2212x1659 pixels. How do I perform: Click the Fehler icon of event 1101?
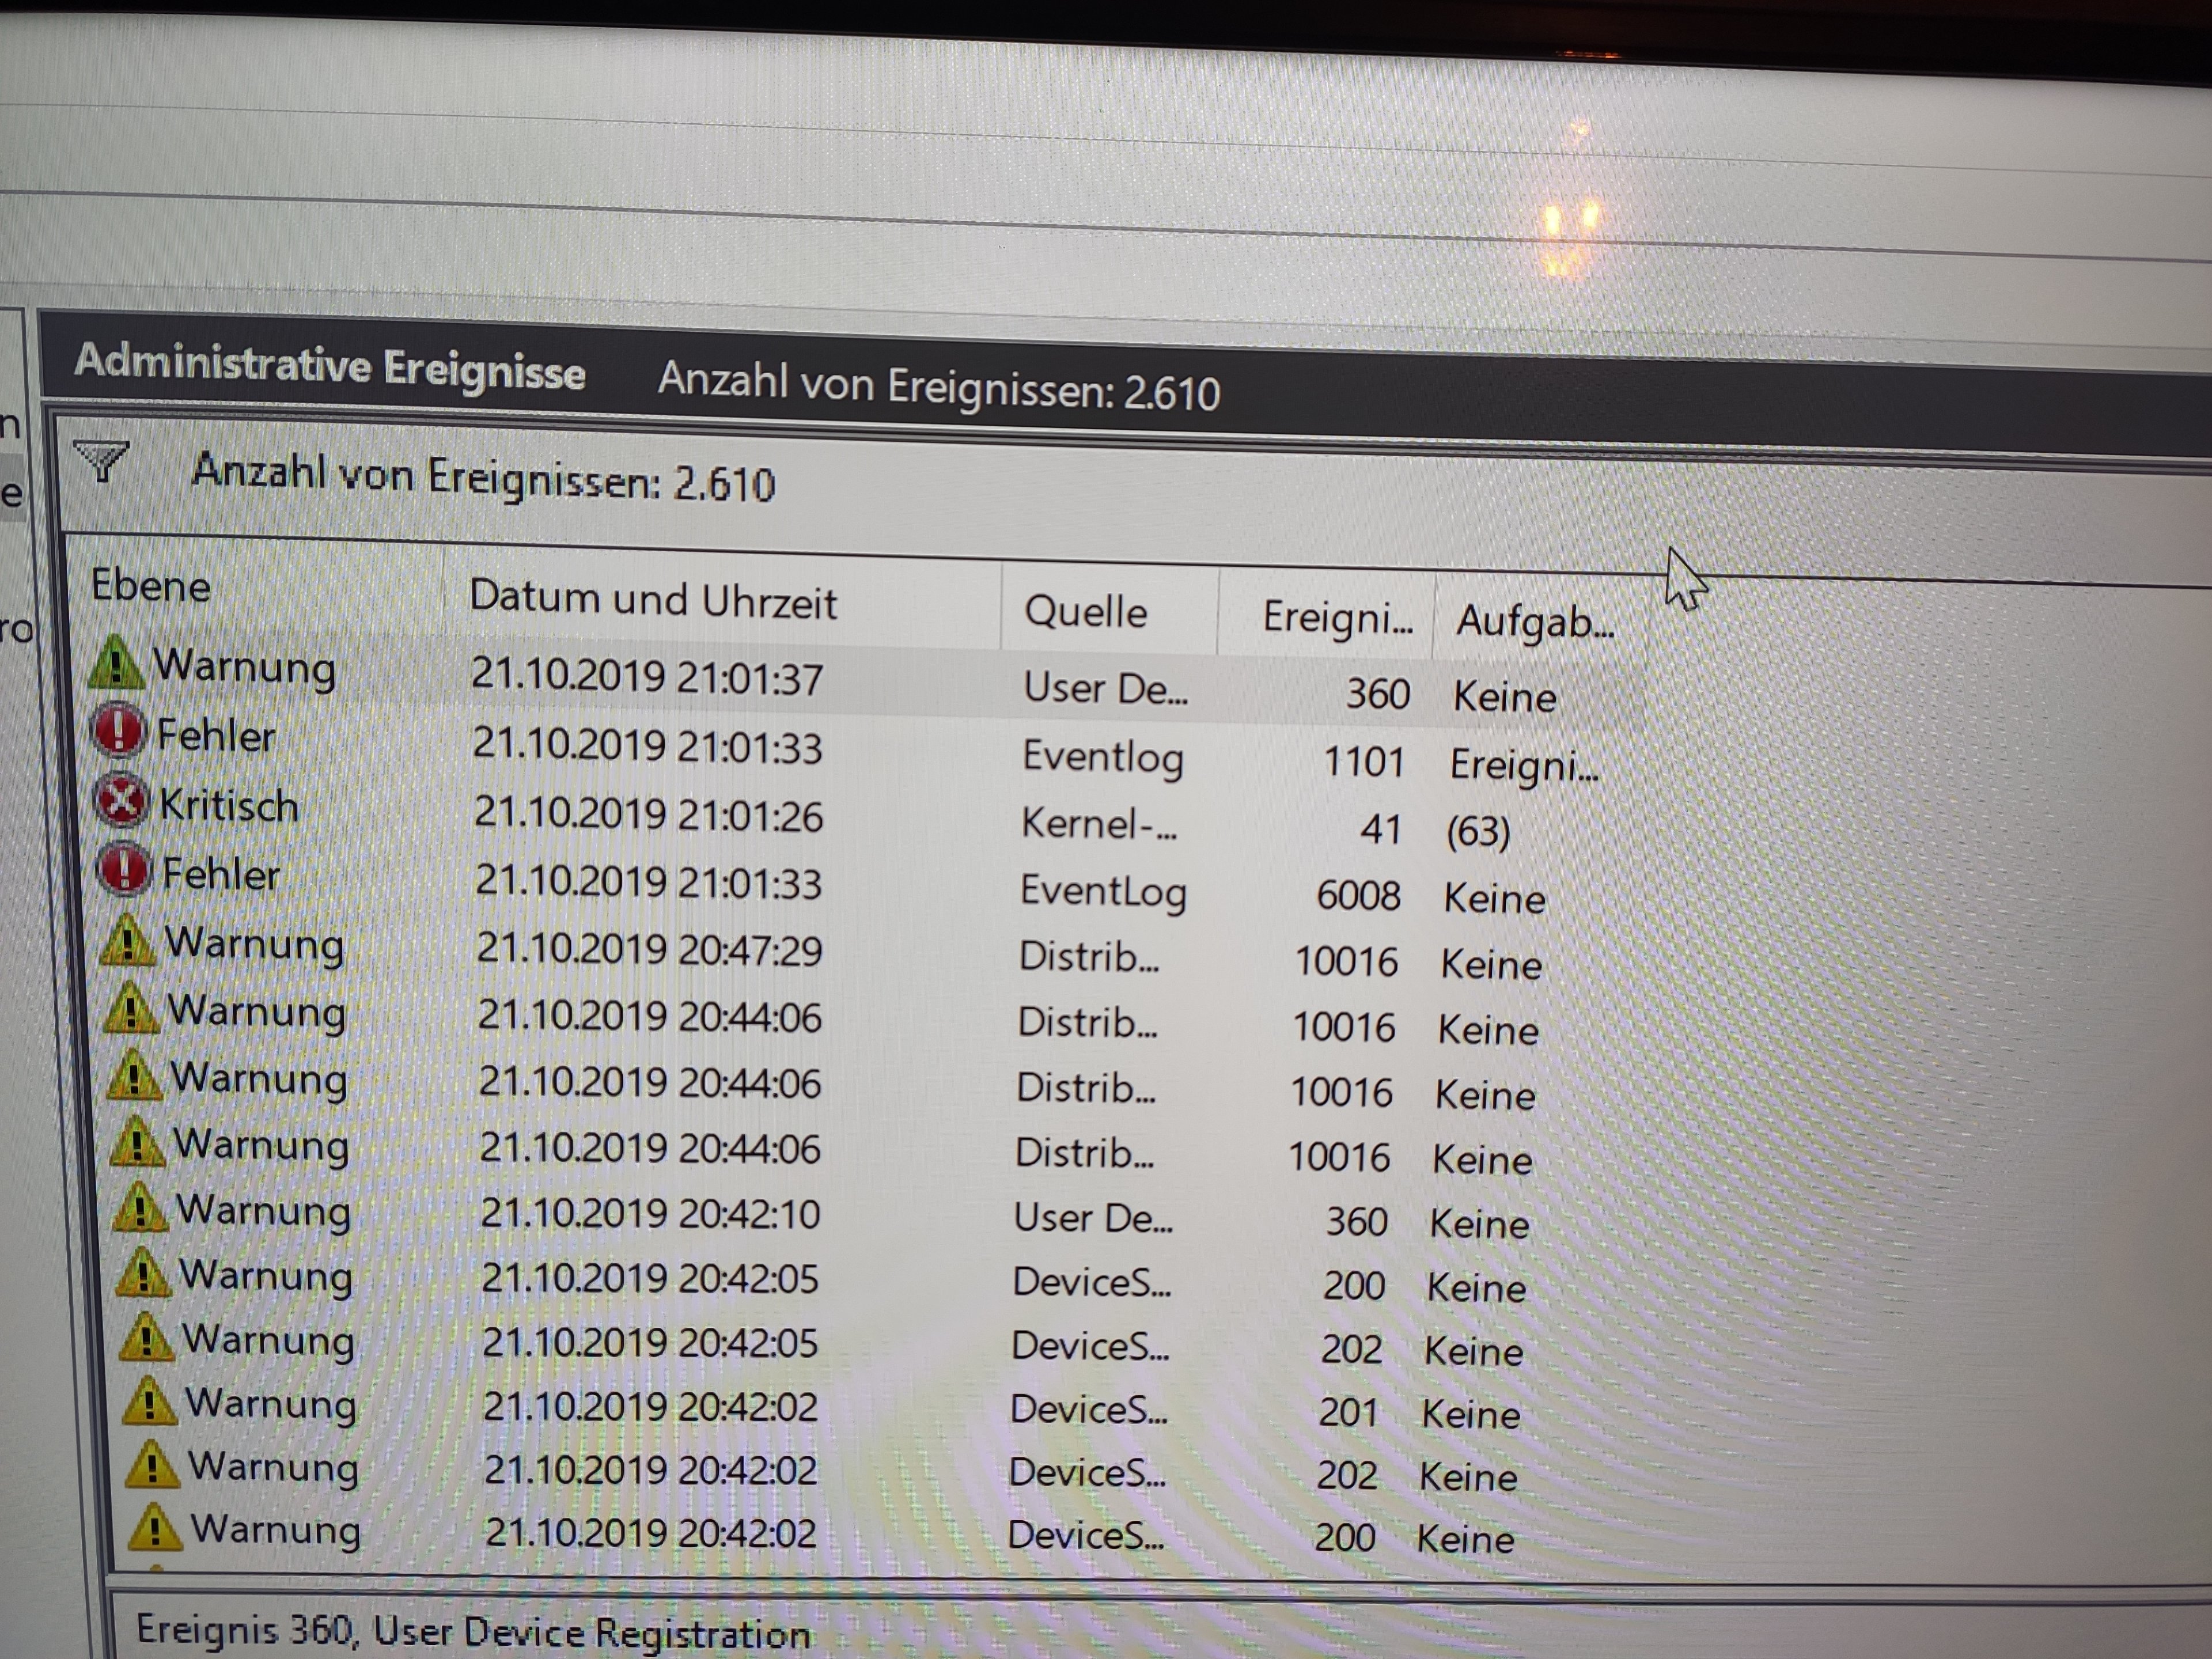(x=118, y=731)
